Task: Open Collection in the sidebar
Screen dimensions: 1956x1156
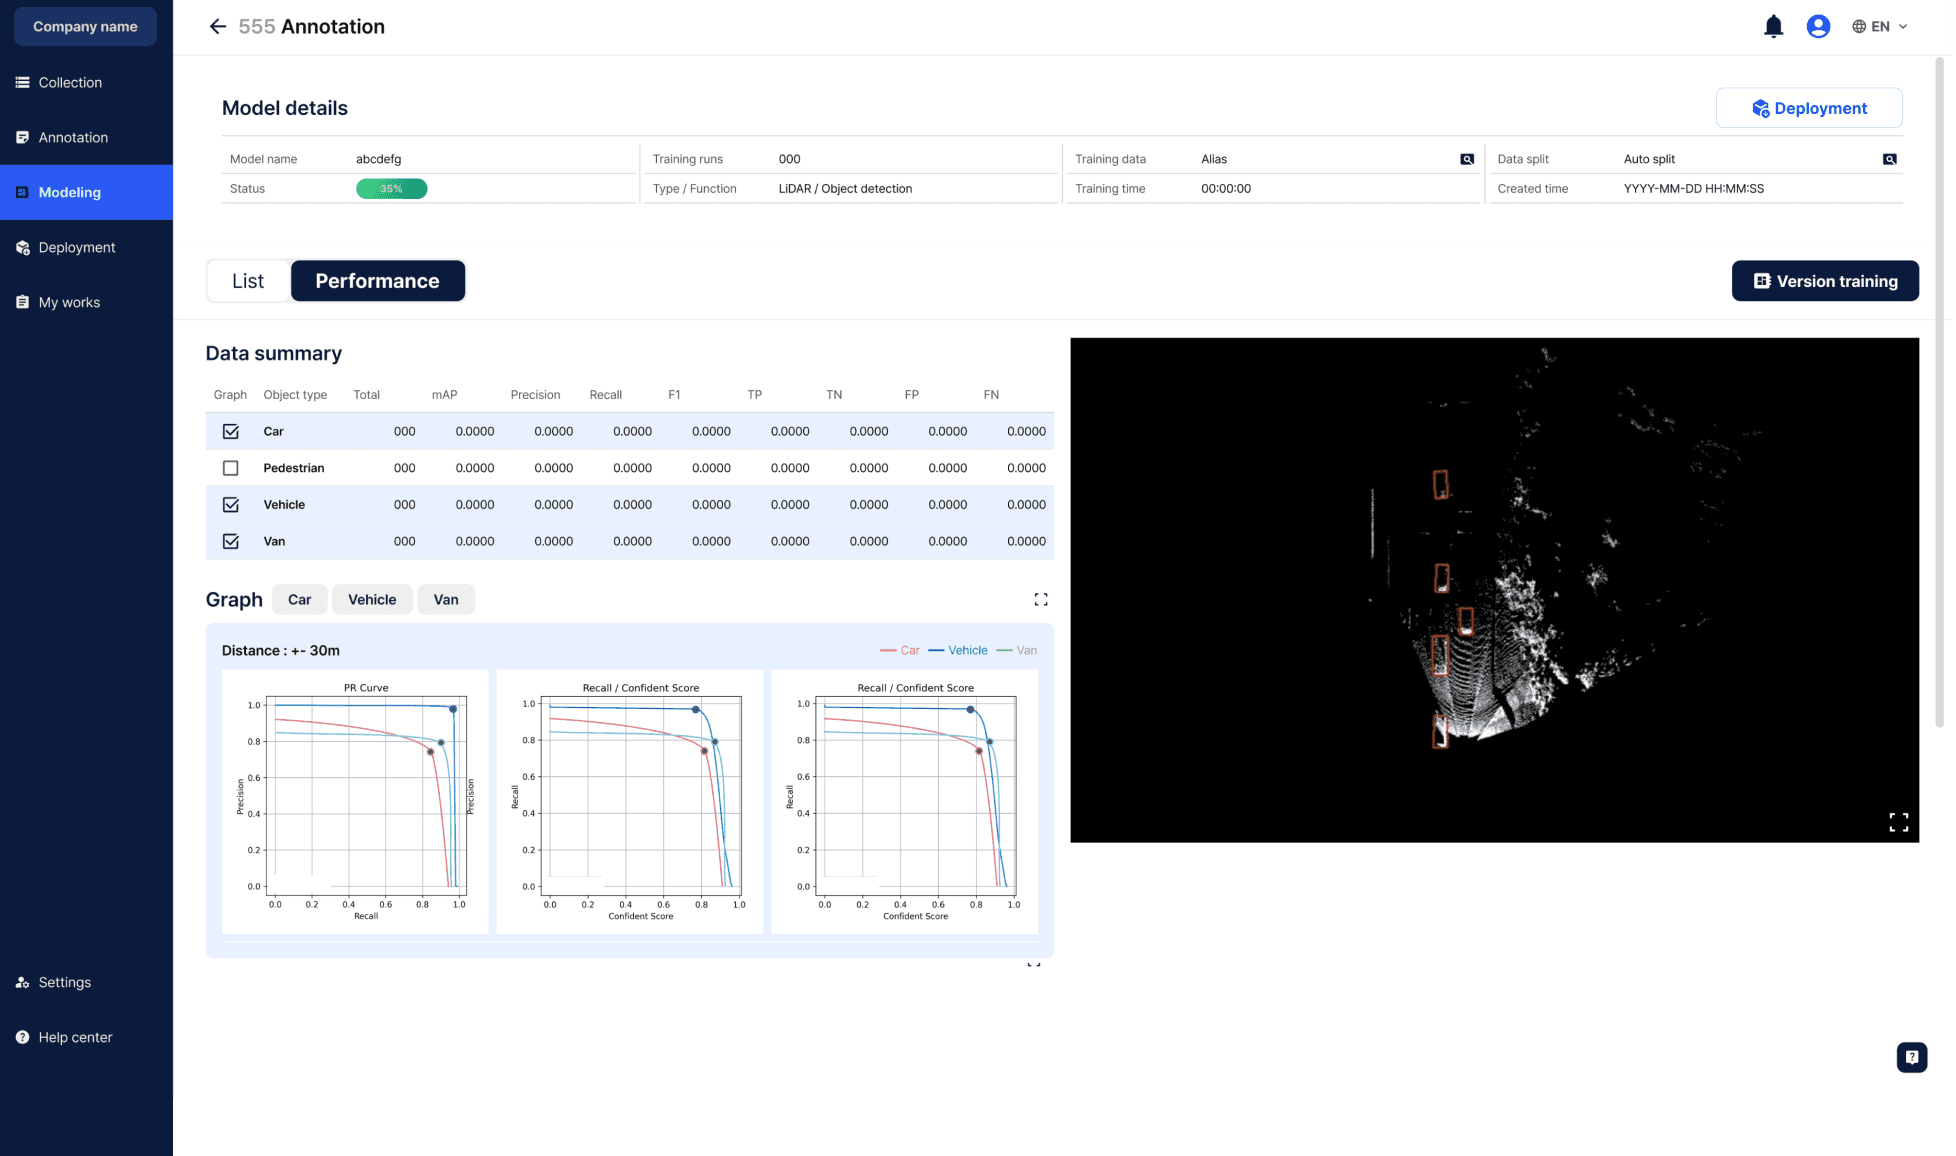Action: tap(70, 82)
